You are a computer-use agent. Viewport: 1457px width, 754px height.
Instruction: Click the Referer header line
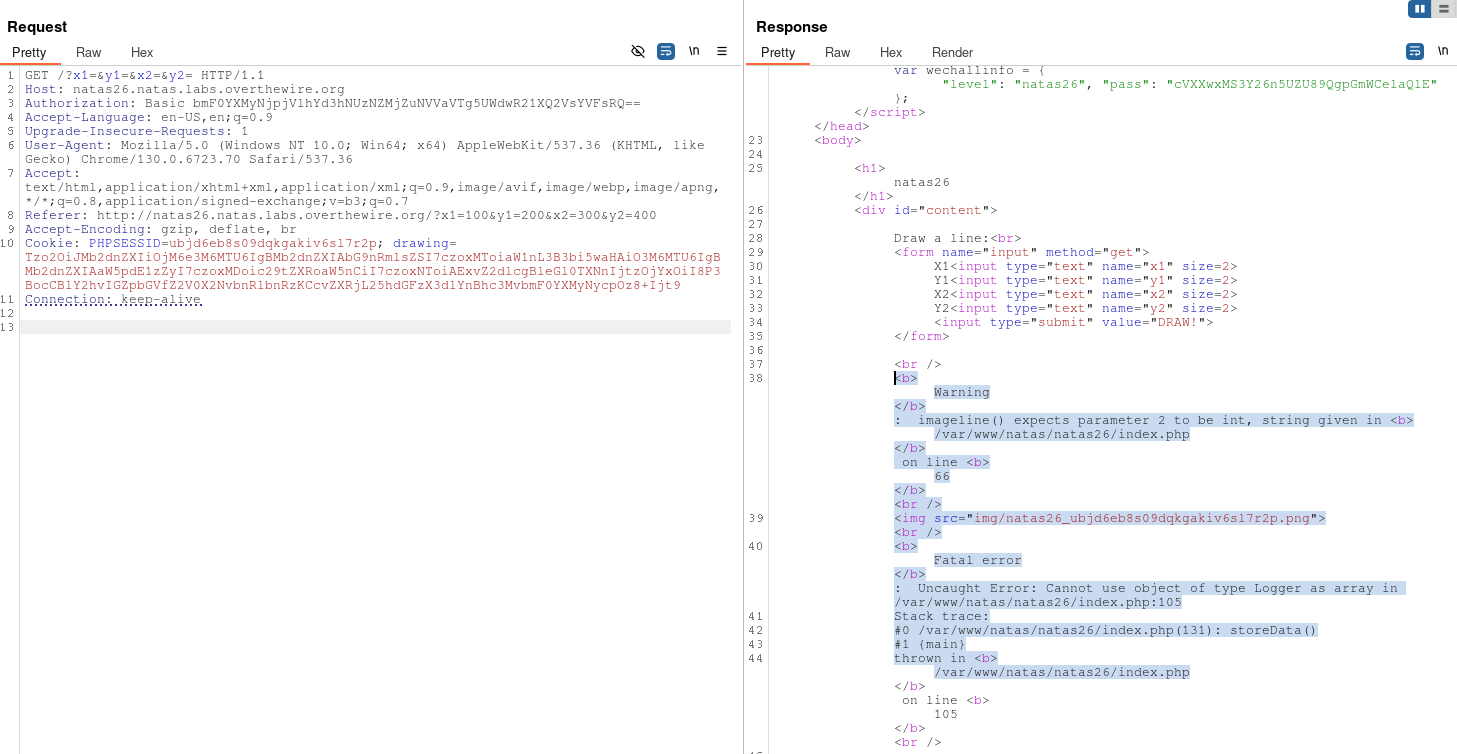coord(341,215)
